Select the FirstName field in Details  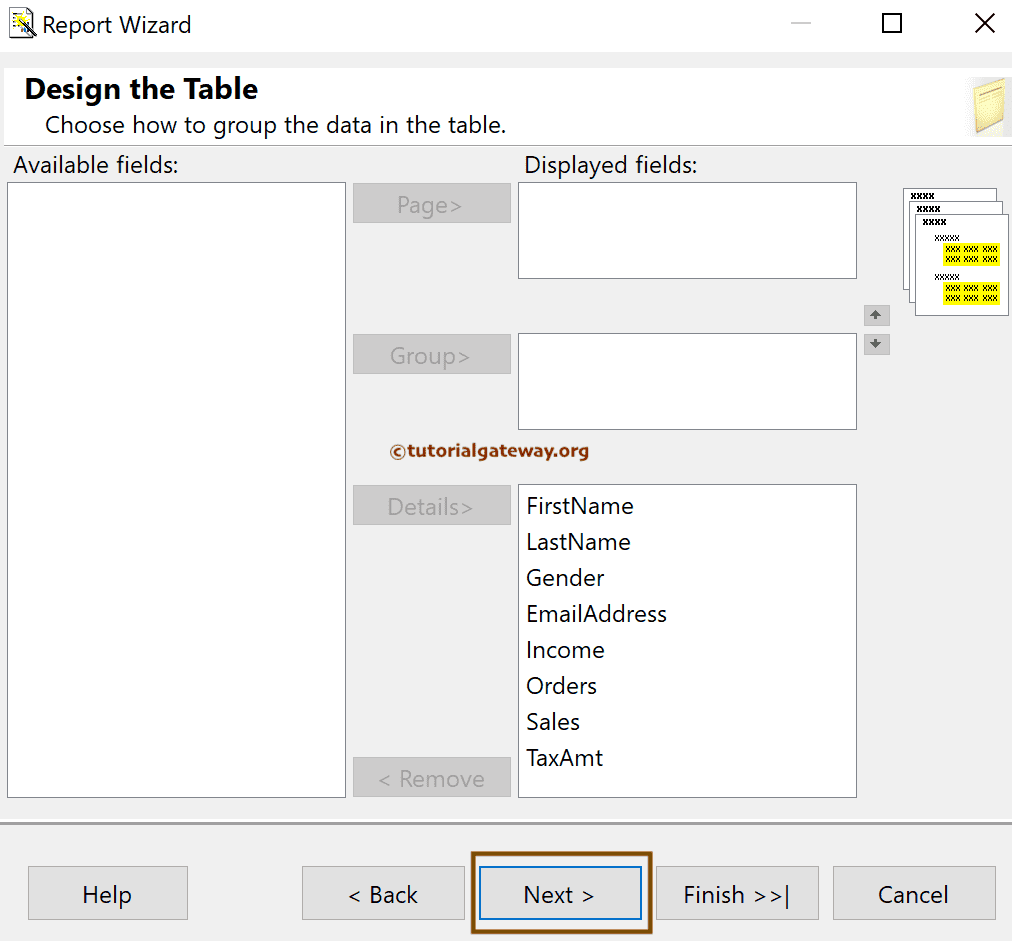(x=580, y=506)
